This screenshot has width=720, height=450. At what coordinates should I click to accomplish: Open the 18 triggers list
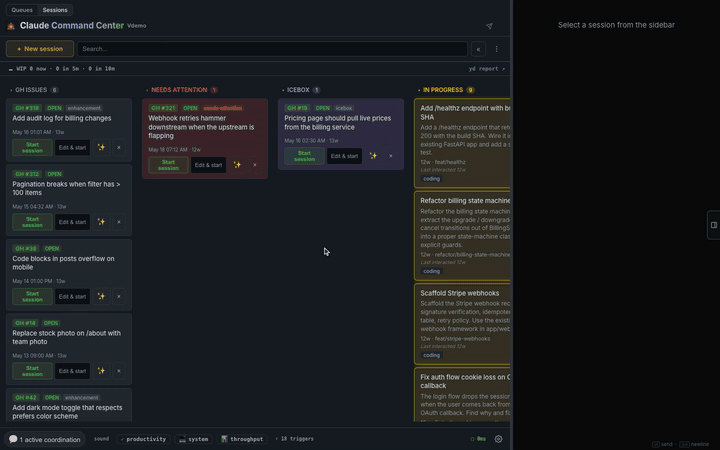(x=294, y=439)
